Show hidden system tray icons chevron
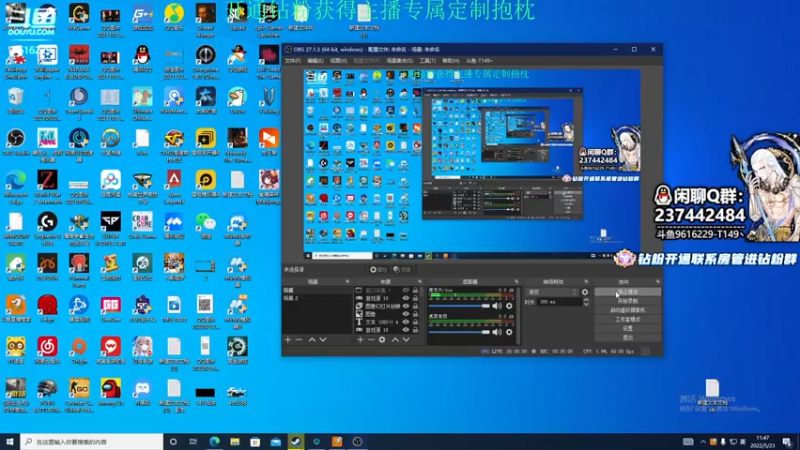Viewport: 800px width, 450px height. [x=703, y=442]
